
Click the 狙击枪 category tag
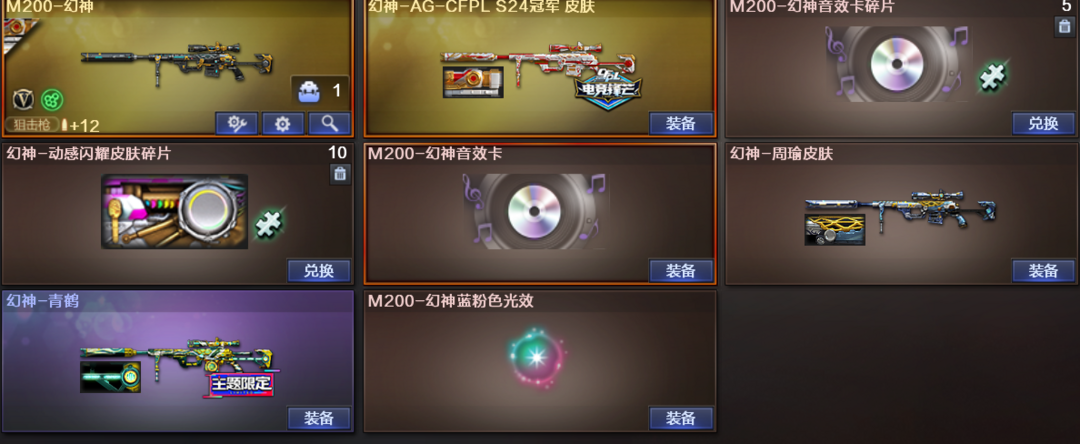coord(32,125)
